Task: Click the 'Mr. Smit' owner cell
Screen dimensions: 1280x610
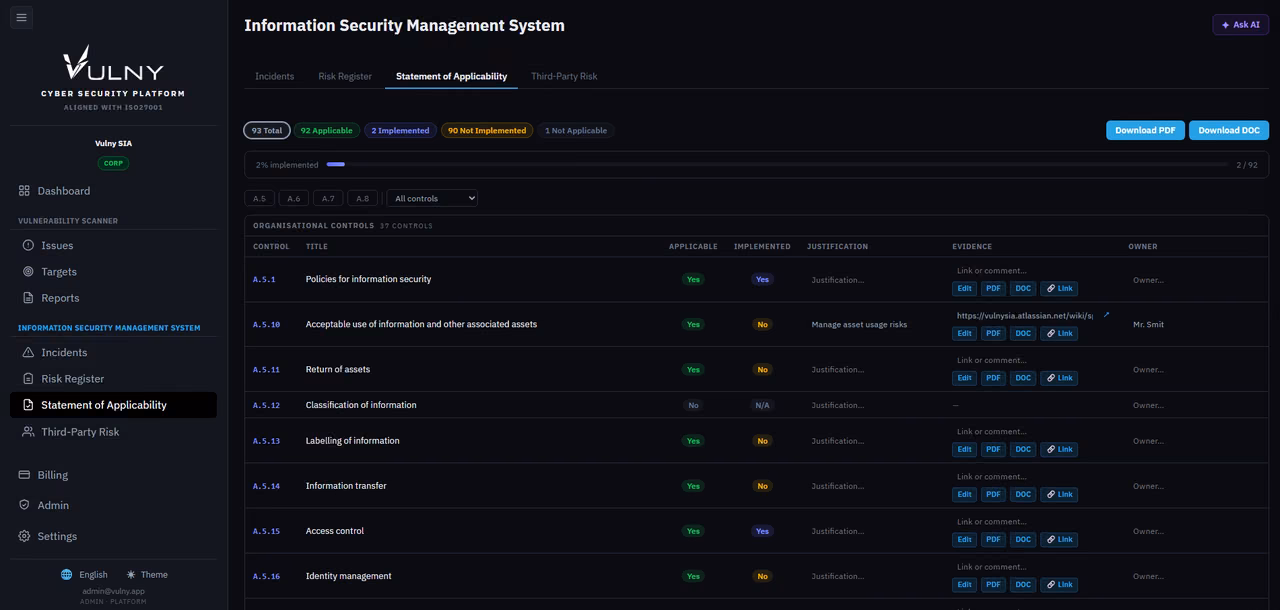Action: (x=1148, y=325)
